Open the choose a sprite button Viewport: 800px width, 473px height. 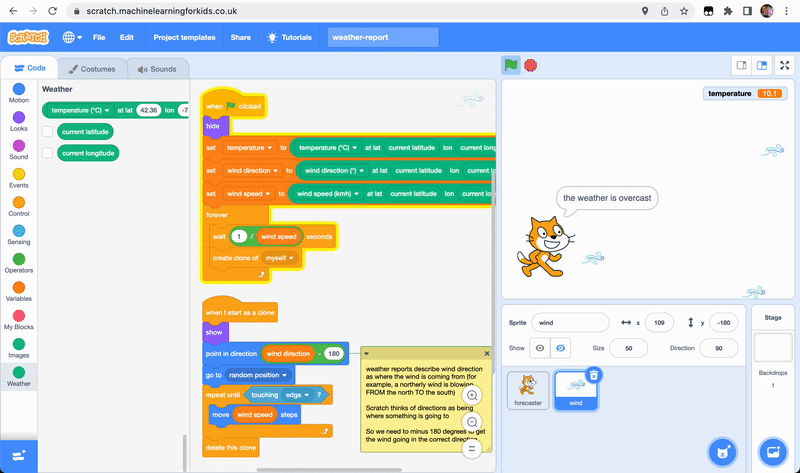pyautogui.click(x=720, y=452)
